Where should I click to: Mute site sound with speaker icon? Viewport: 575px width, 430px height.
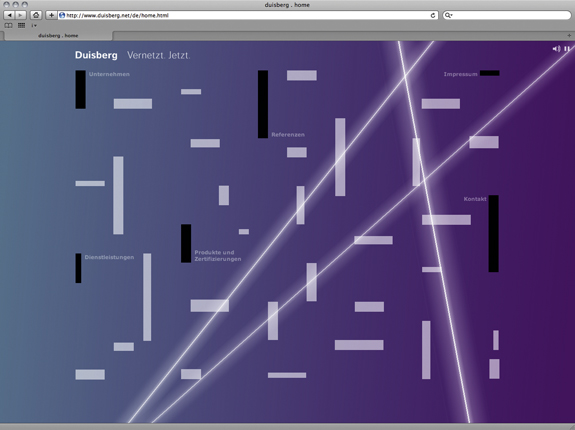[556, 49]
